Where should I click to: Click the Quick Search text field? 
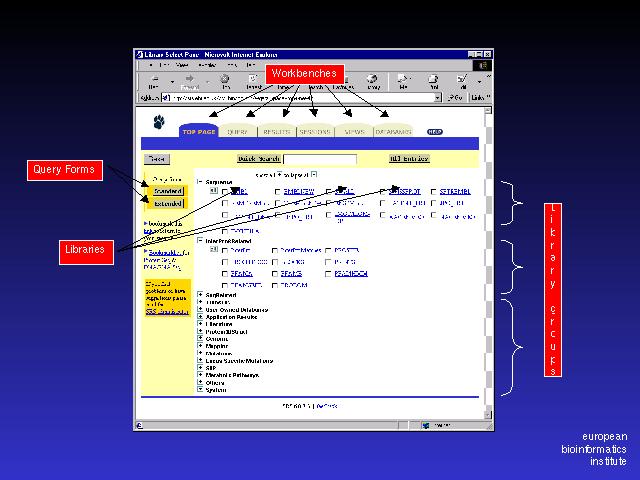[x=319, y=158]
